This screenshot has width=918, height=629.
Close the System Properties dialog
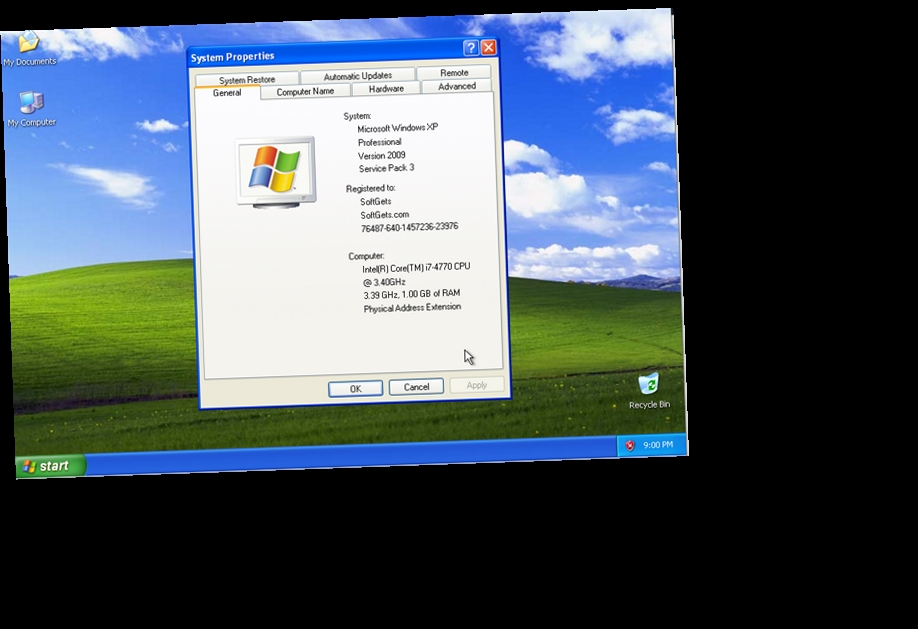coord(488,47)
